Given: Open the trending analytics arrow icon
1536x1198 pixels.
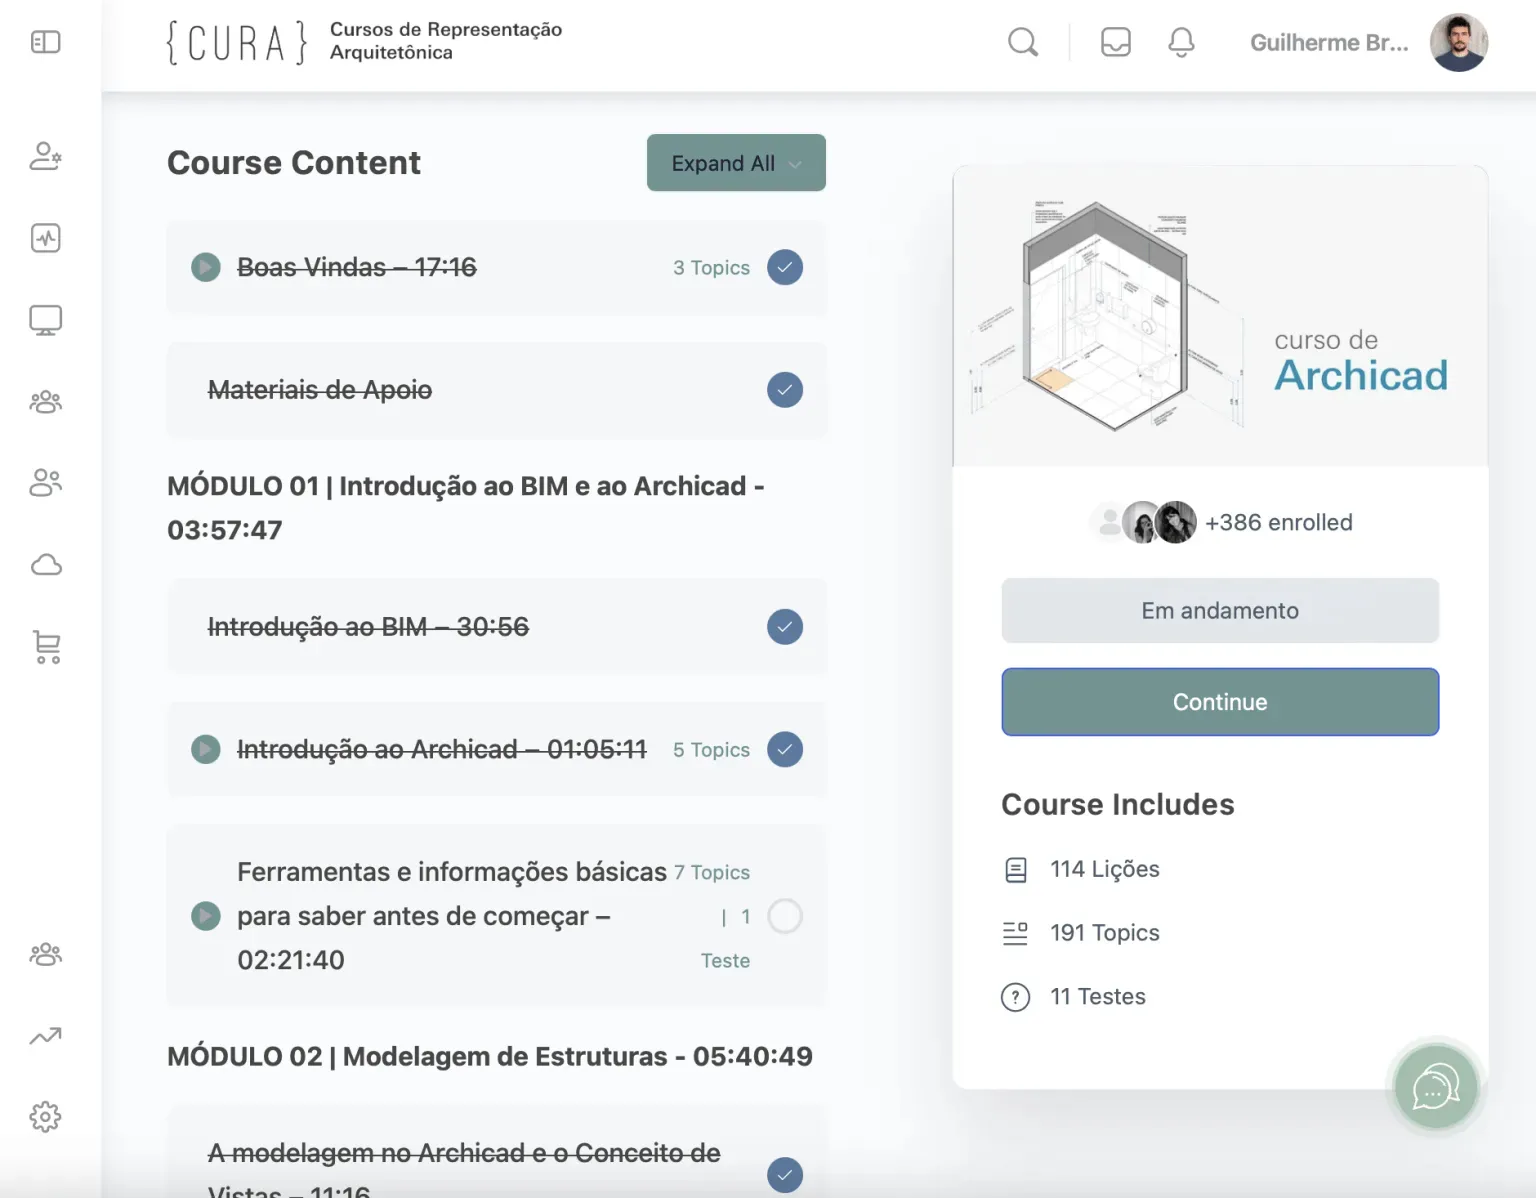Looking at the screenshot, I should pos(46,1036).
